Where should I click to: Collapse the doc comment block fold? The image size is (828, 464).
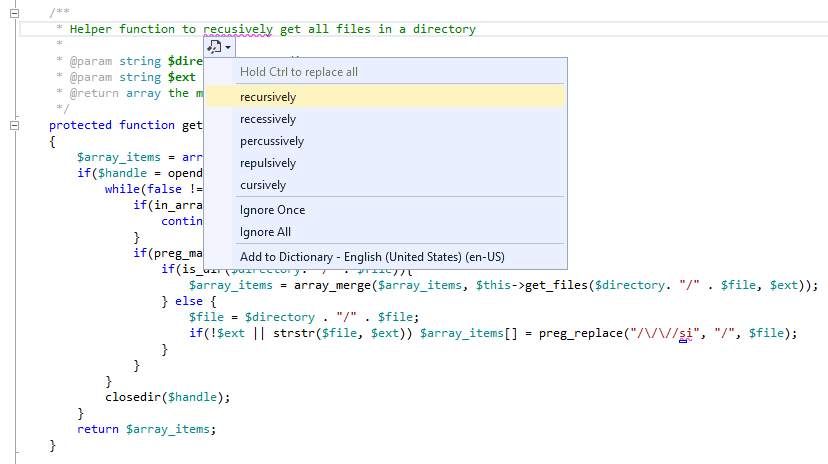pos(15,13)
